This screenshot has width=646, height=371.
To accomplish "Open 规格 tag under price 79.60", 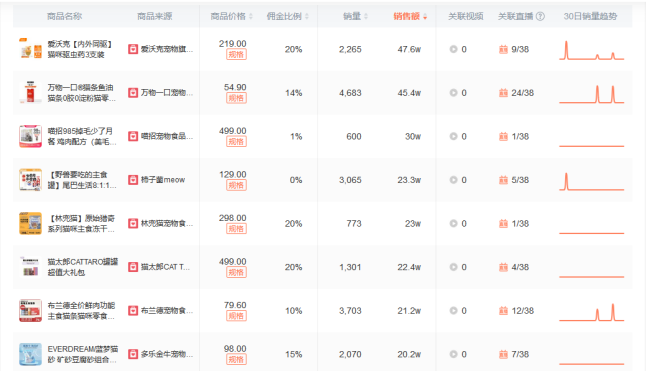I will (x=236, y=316).
